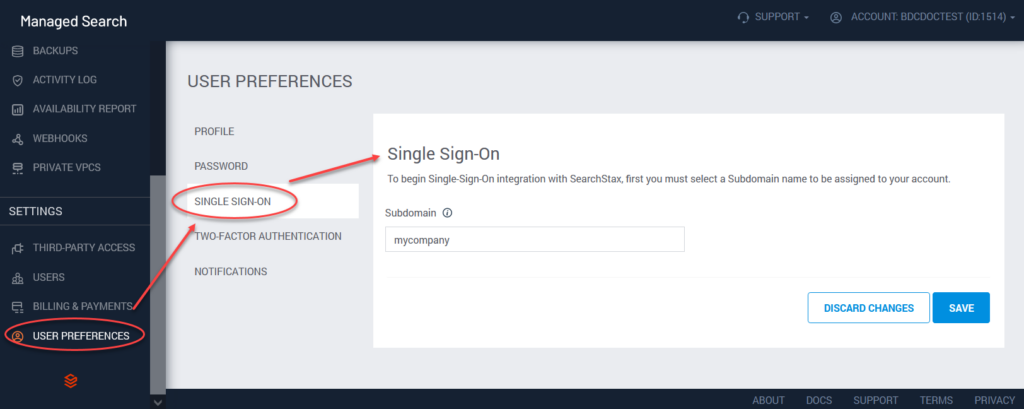
Task: Click the Availability Report chart icon
Action: (18, 110)
